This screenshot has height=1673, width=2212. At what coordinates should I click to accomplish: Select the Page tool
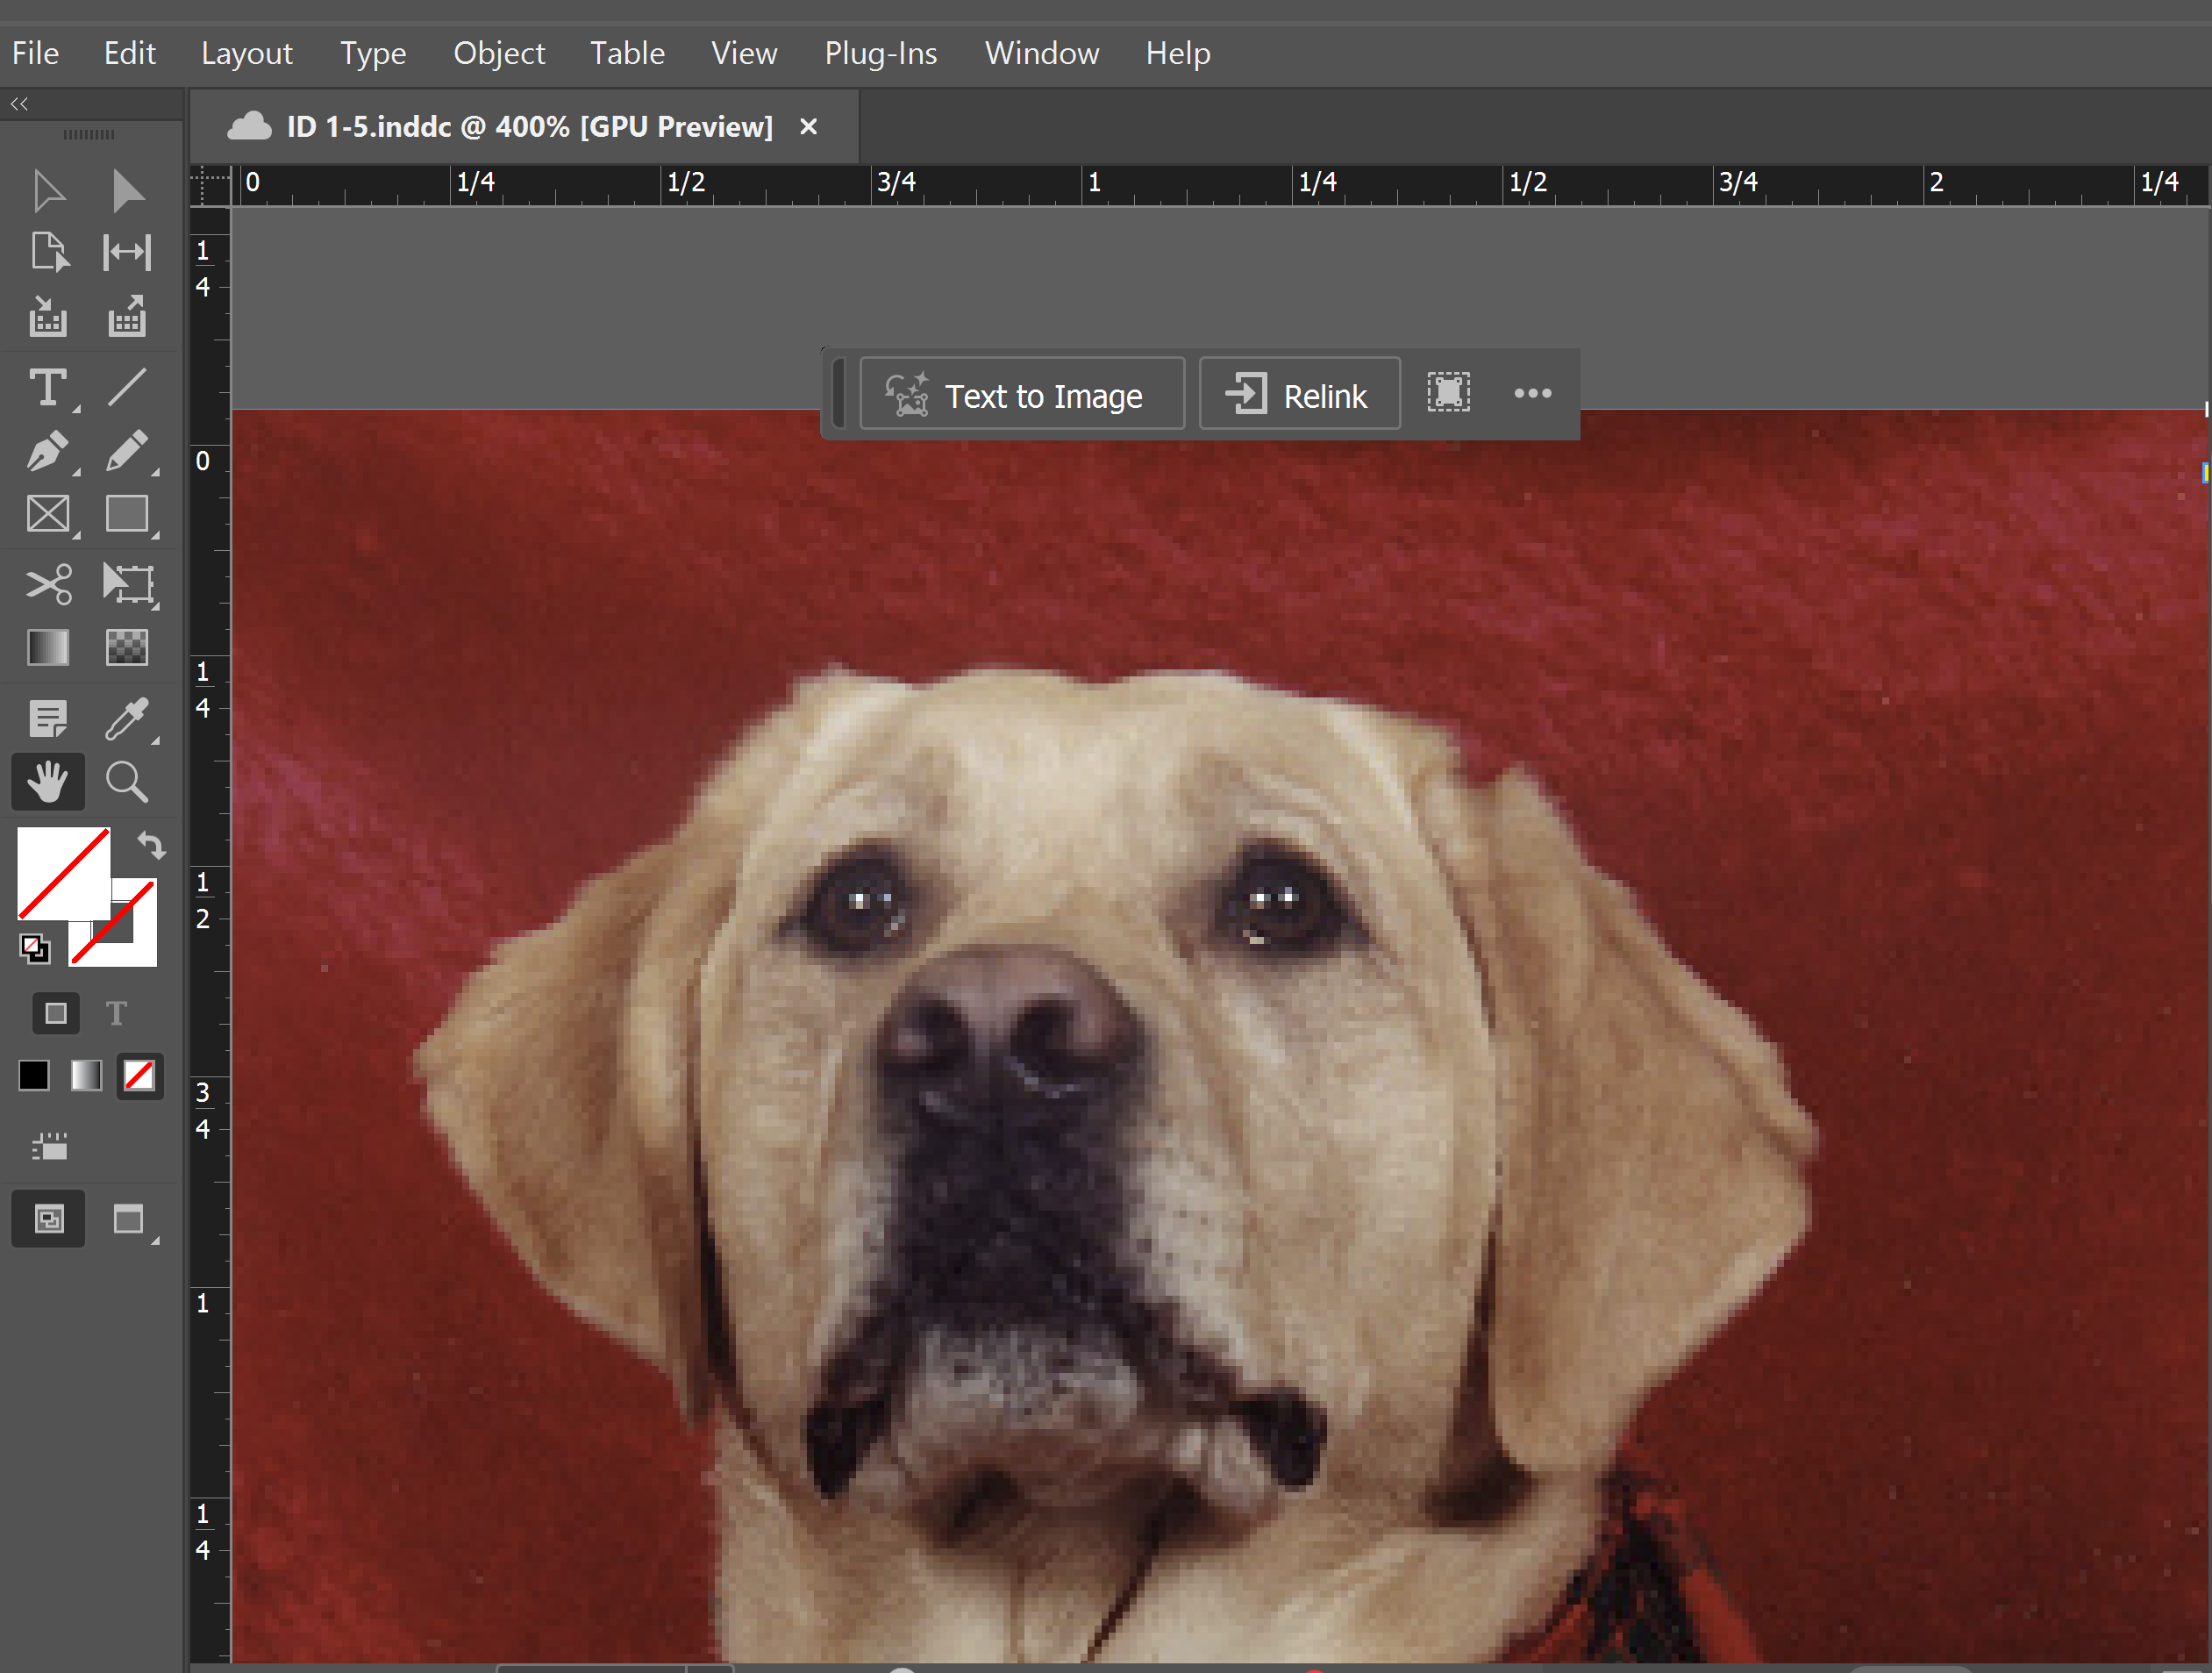tap(48, 252)
